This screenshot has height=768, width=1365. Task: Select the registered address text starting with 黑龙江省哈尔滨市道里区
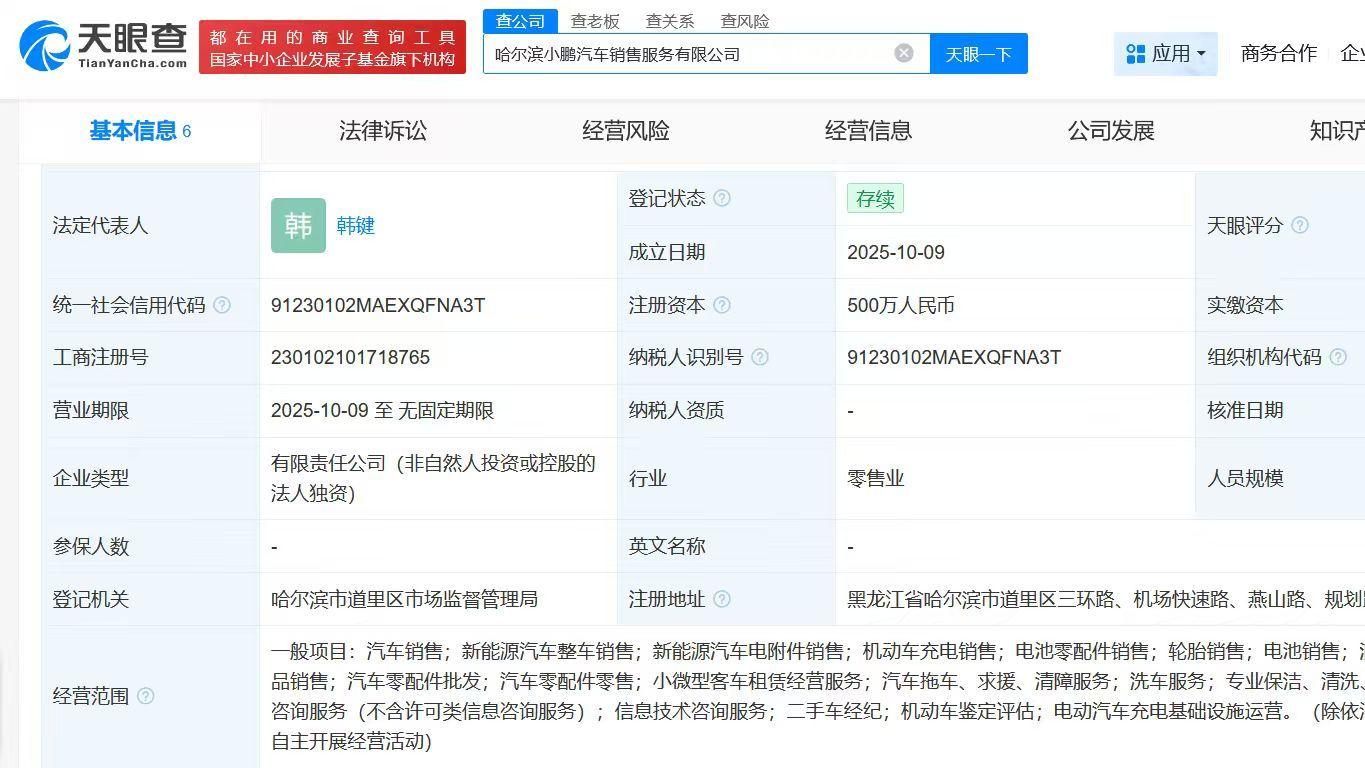click(x=1106, y=599)
